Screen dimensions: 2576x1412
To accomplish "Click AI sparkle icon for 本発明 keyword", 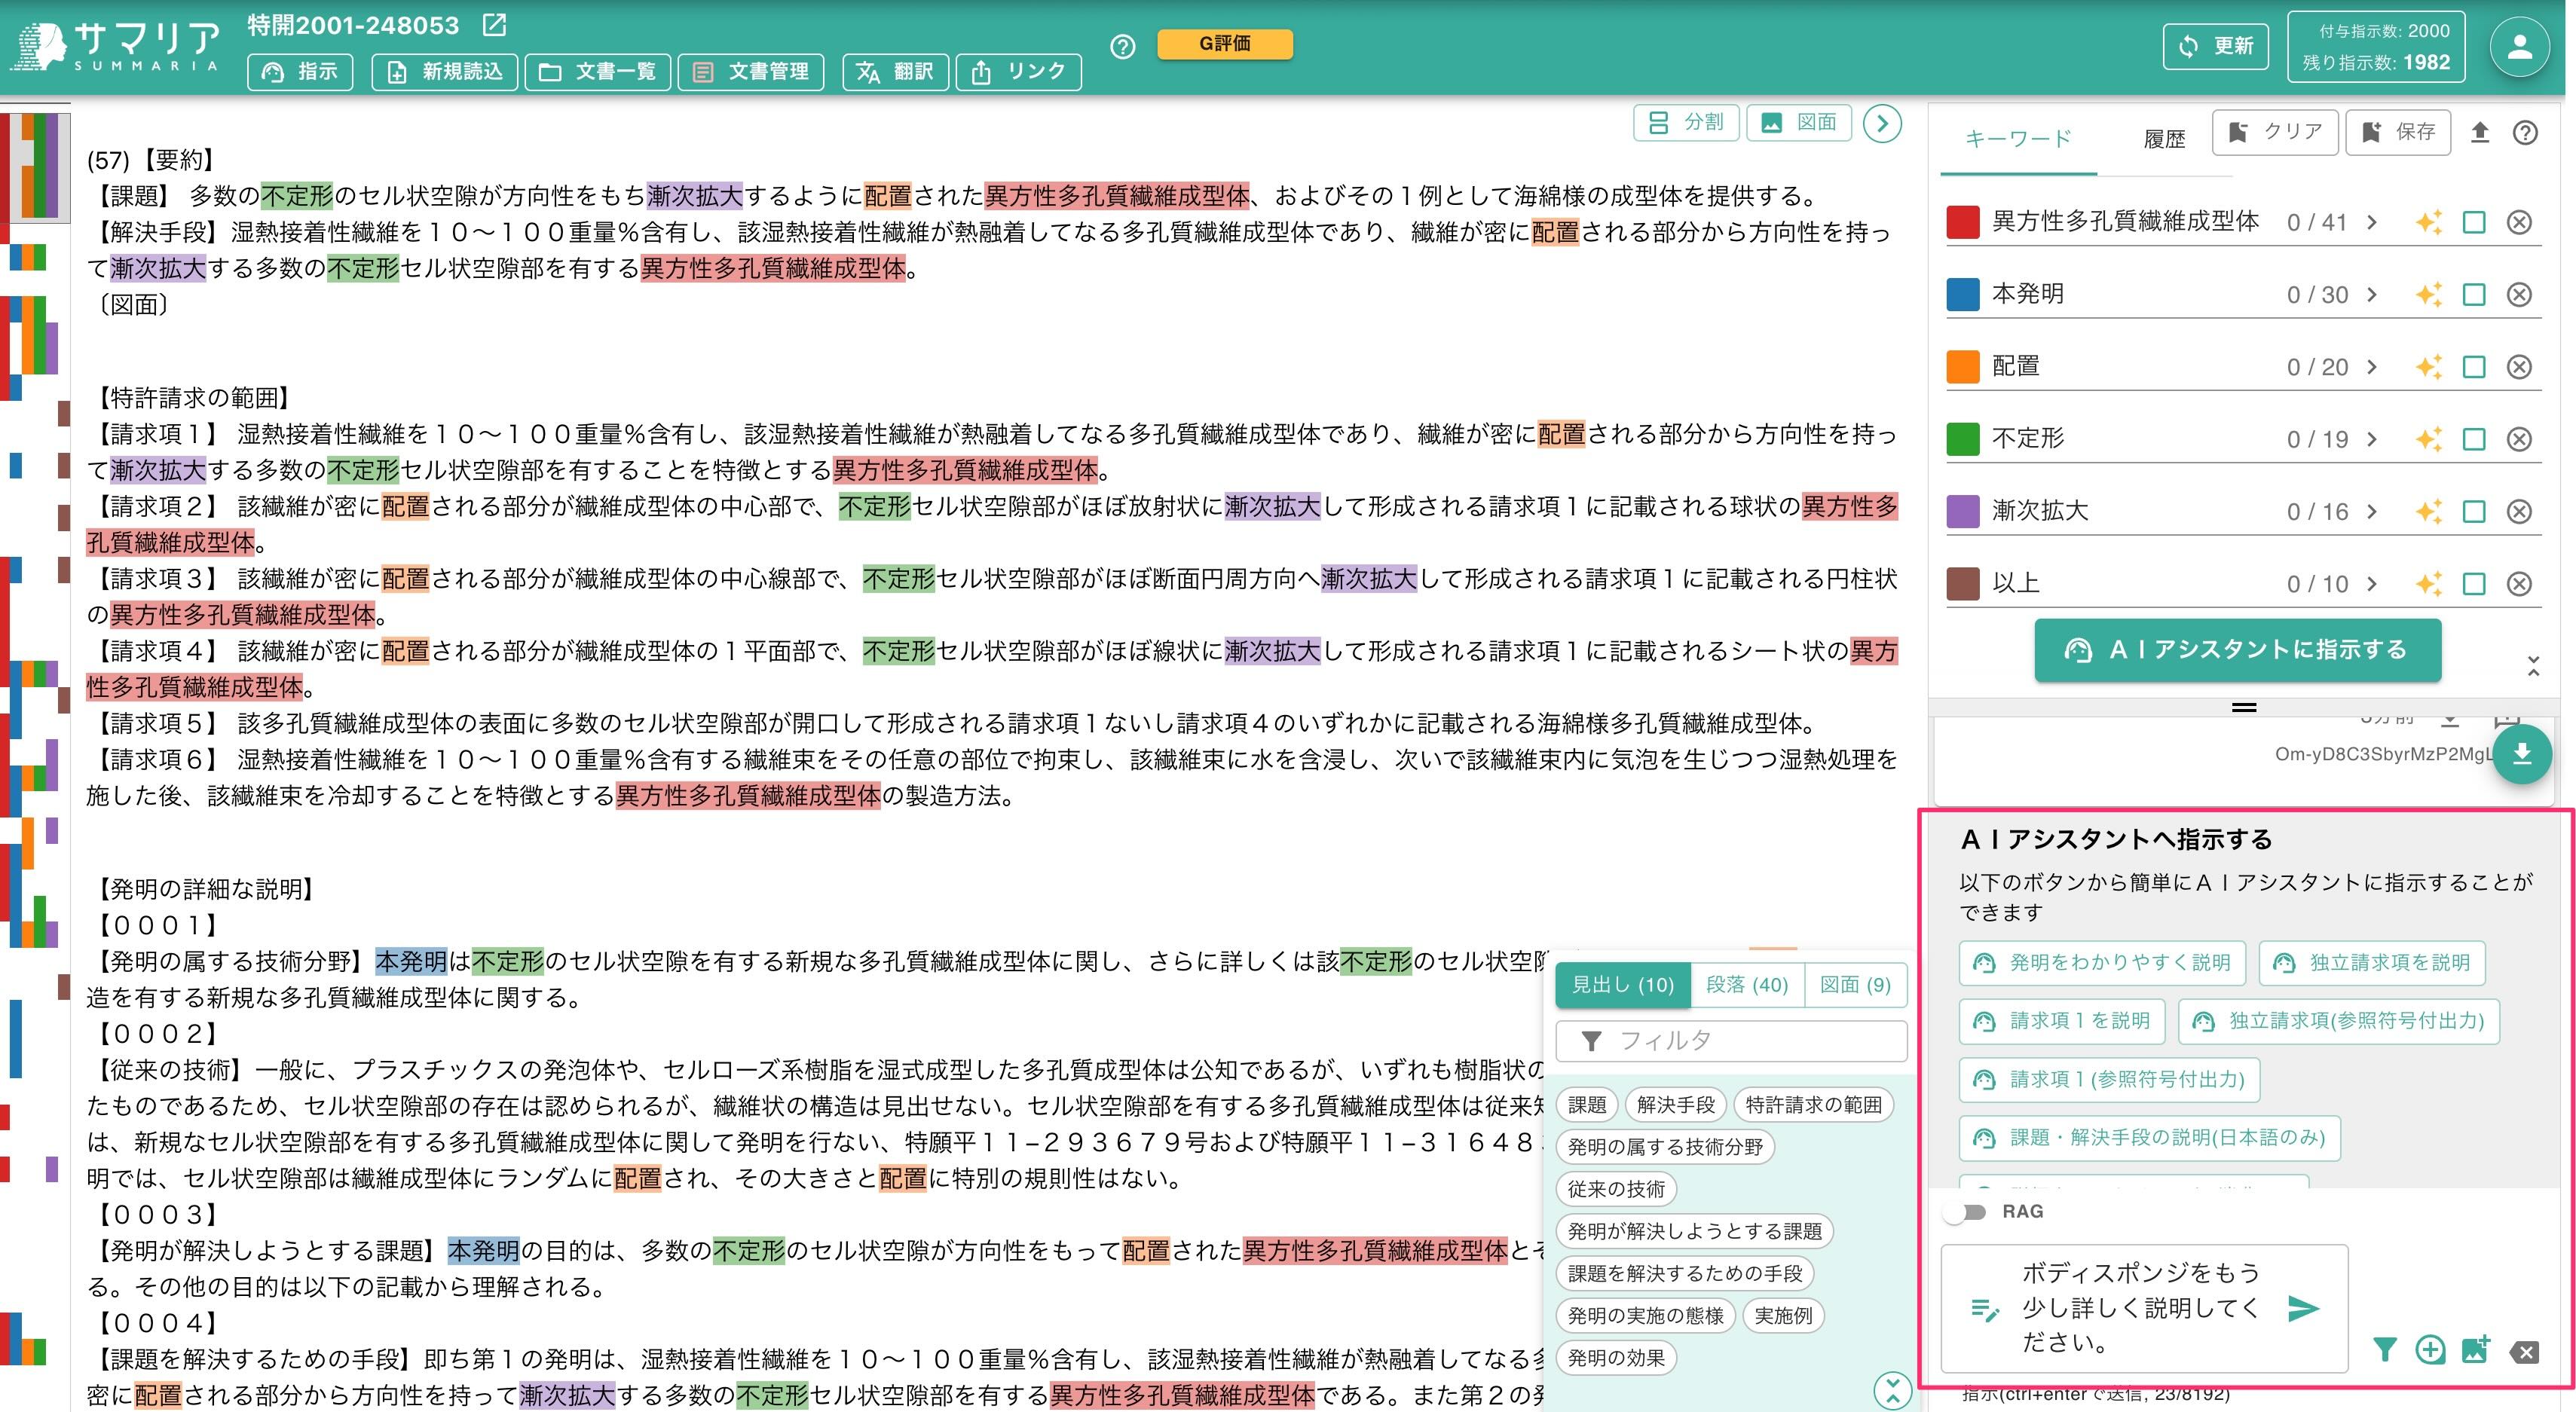I will (x=2428, y=294).
